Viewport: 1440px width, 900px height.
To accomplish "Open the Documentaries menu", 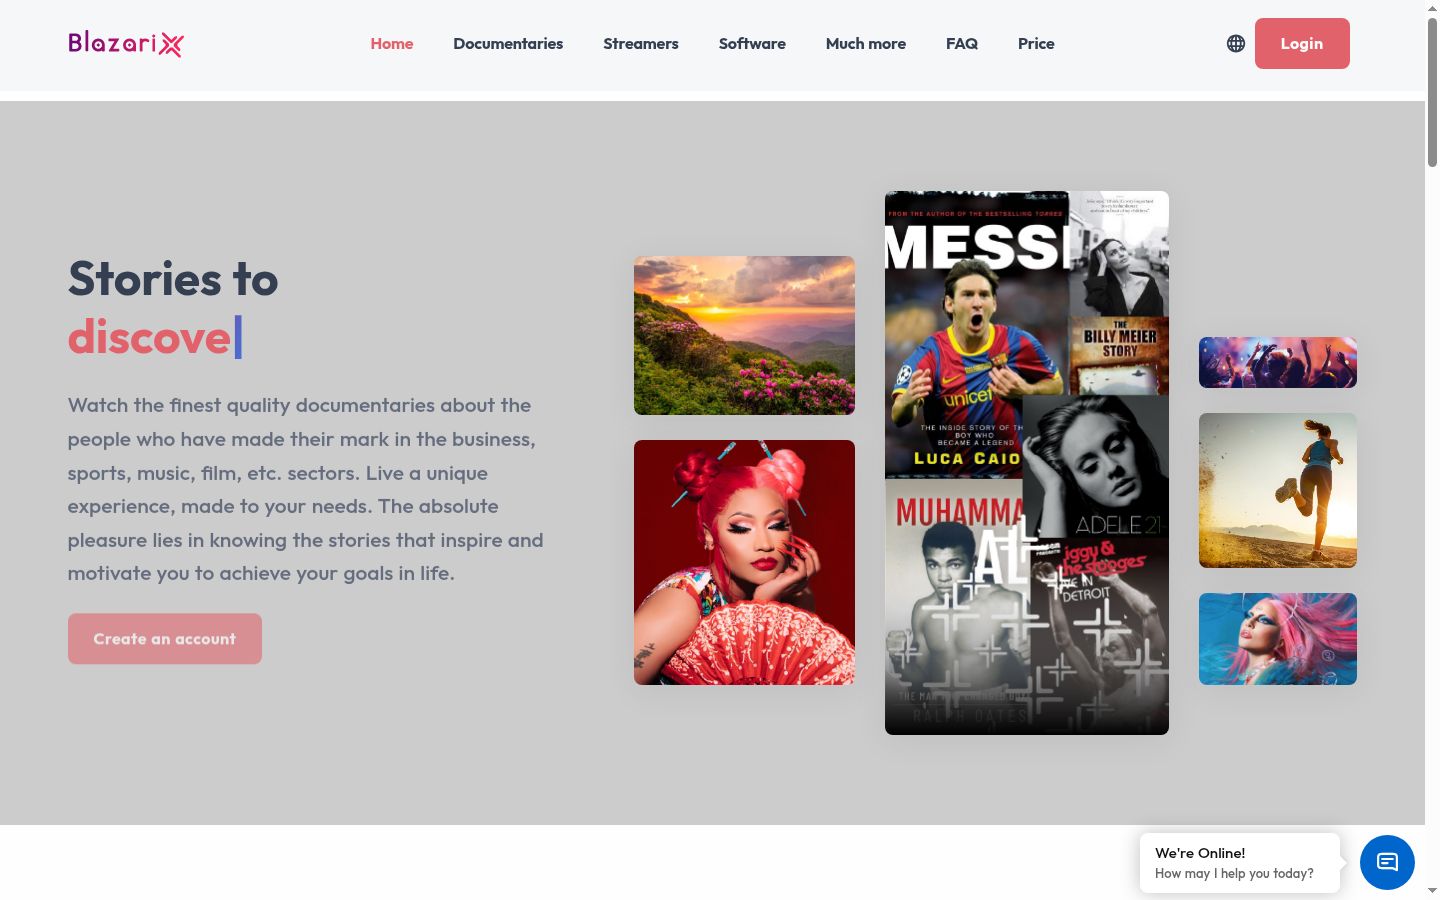I will [508, 43].
